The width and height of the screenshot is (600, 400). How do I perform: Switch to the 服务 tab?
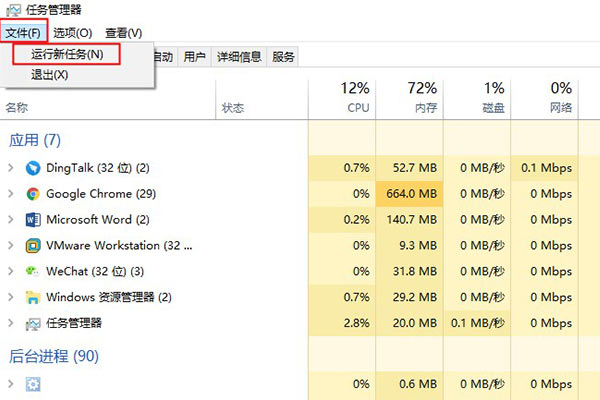(x=283, y=57)
